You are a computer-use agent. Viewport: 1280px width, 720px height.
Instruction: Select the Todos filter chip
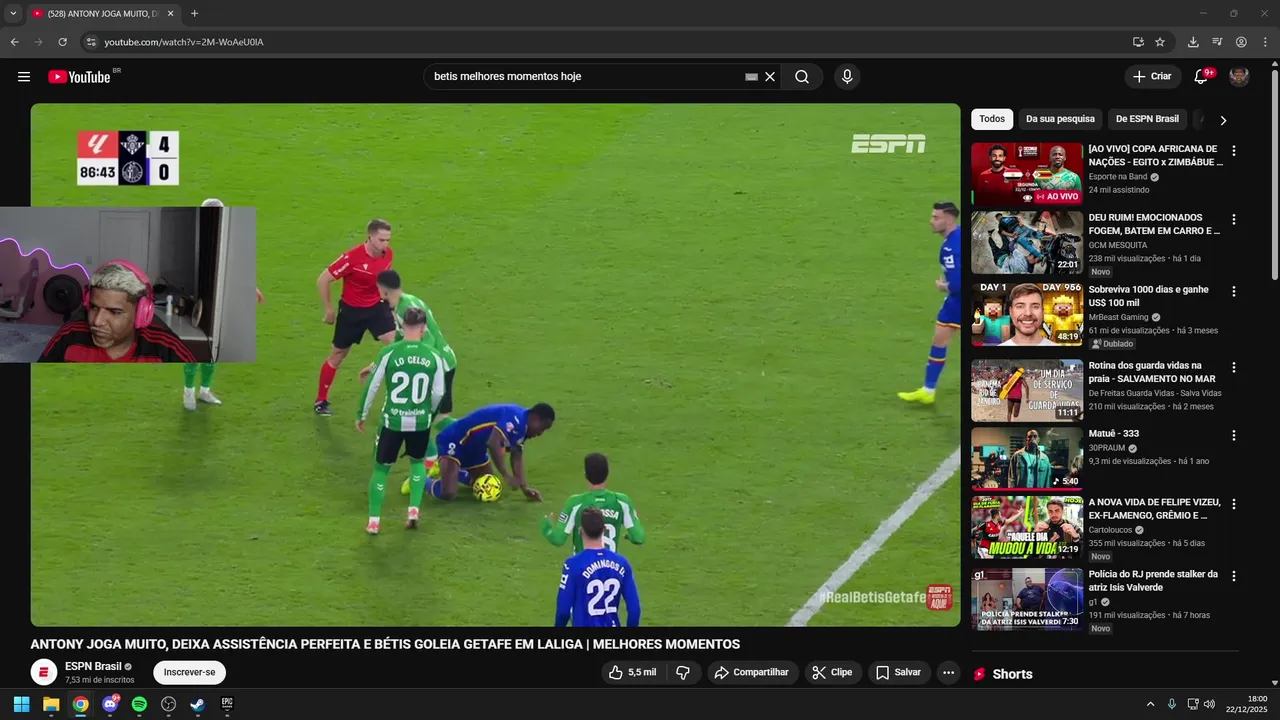pyautogui.click(x=992, y=119)
